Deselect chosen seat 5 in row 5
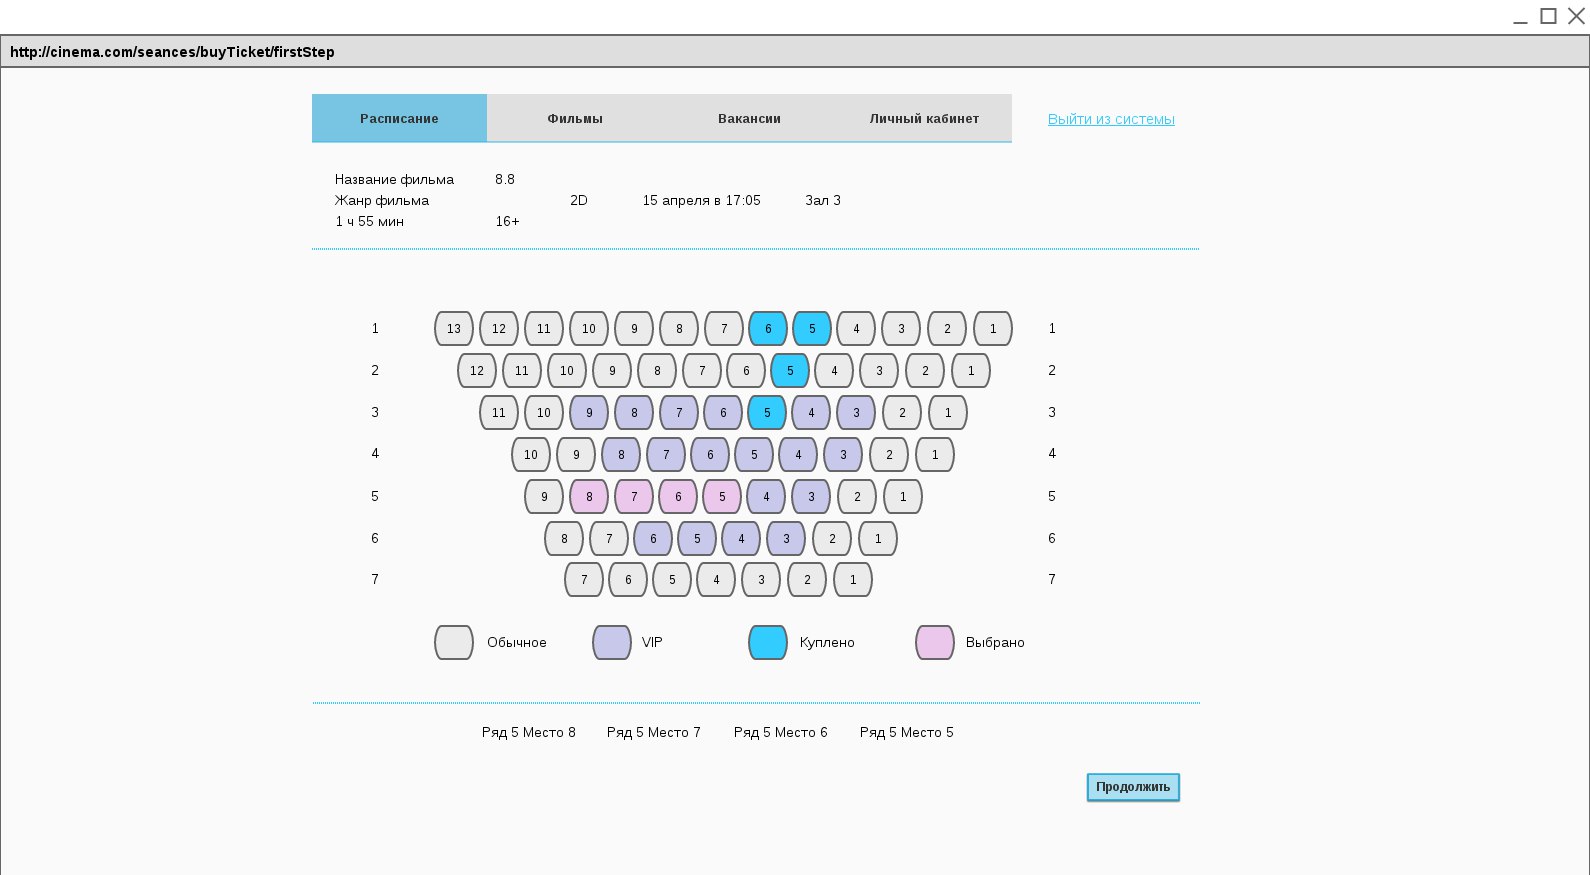The image size is (1590, 875). 722,496
